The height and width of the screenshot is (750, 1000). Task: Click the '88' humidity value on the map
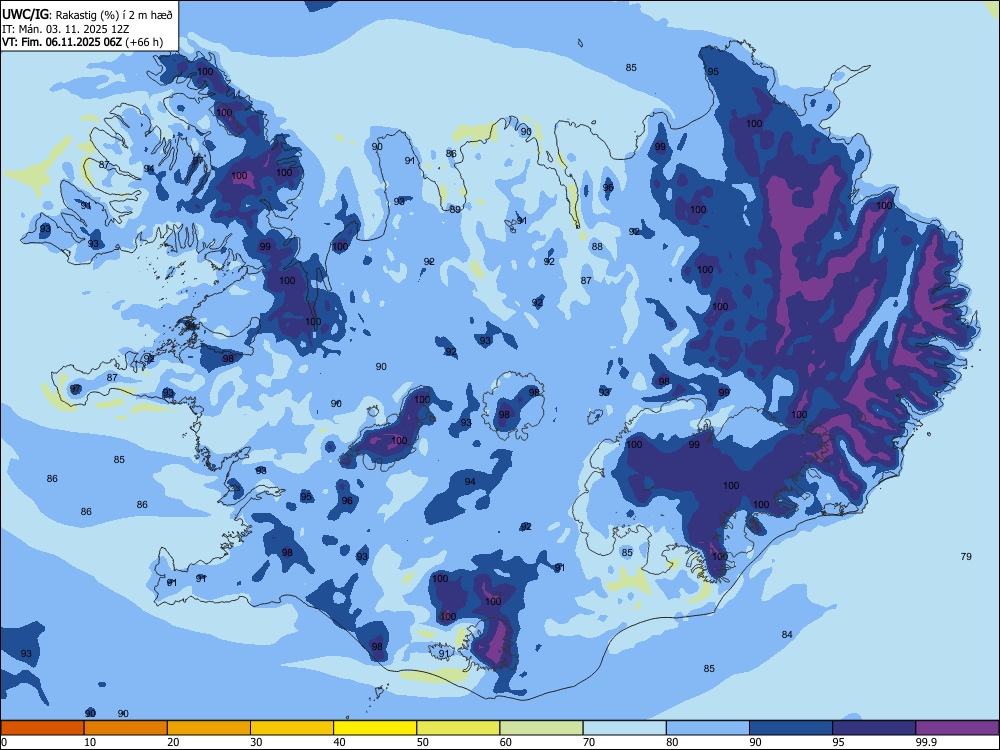(x=597, y=247)
